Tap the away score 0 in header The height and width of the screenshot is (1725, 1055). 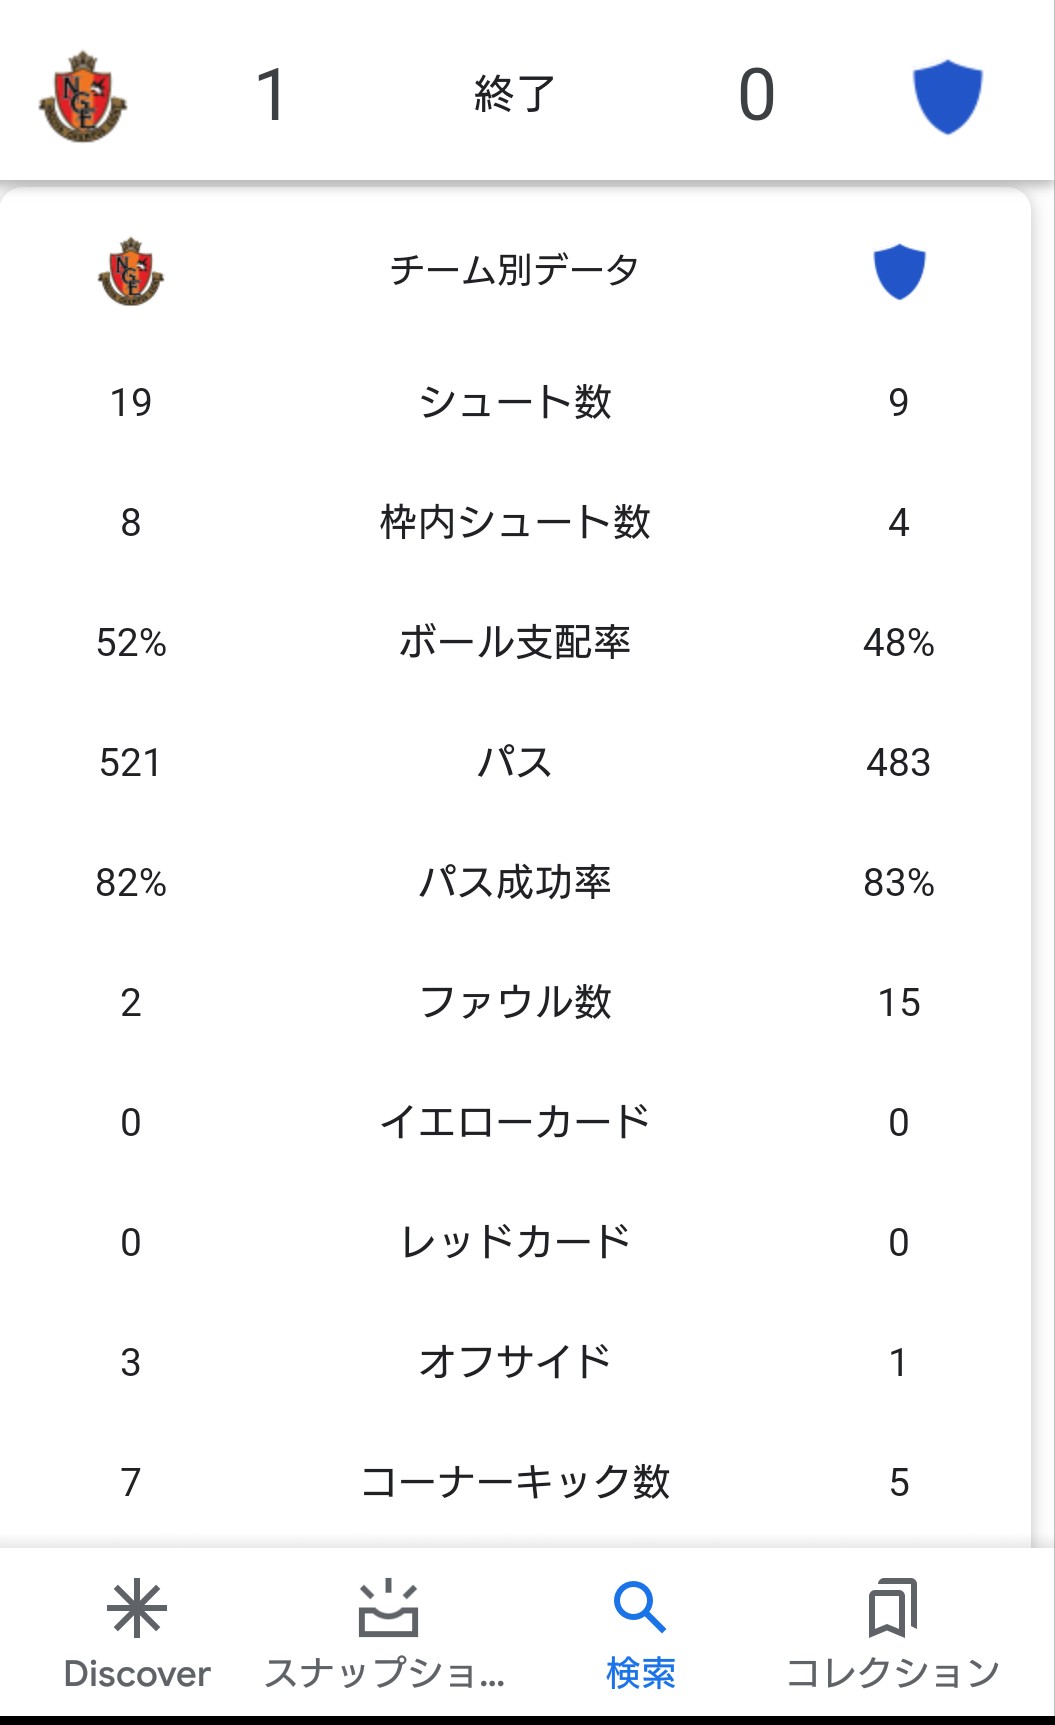(x=757, y=96)
